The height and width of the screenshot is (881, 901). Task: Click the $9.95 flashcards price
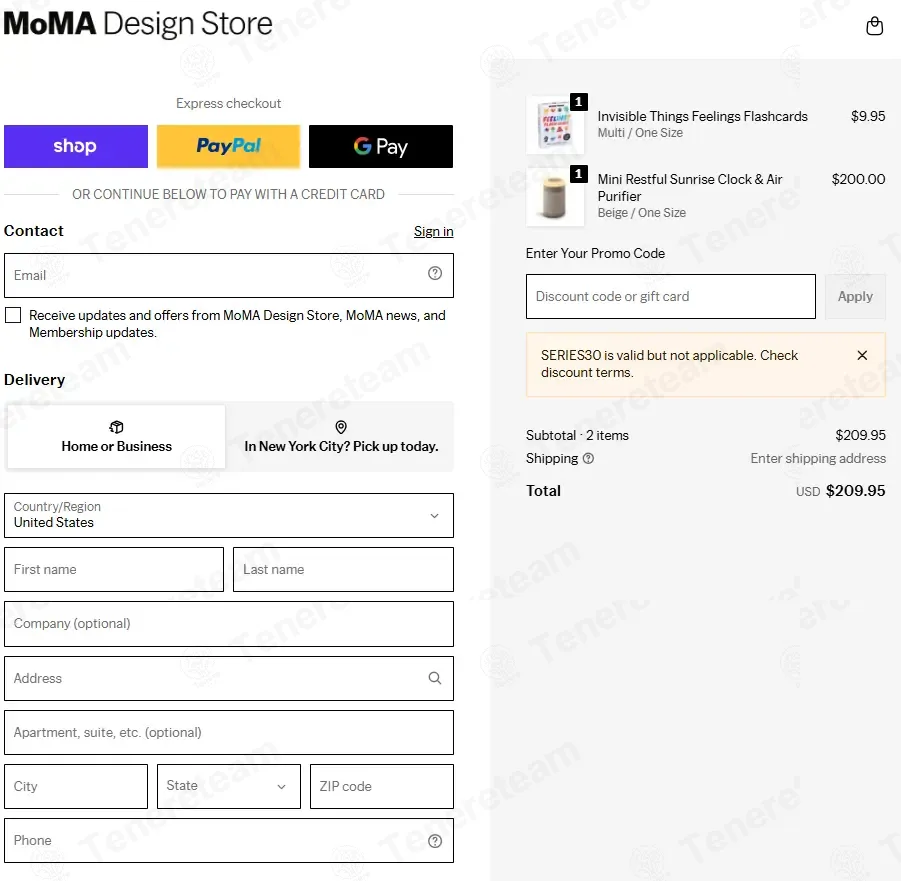click(x=868, y=116)
